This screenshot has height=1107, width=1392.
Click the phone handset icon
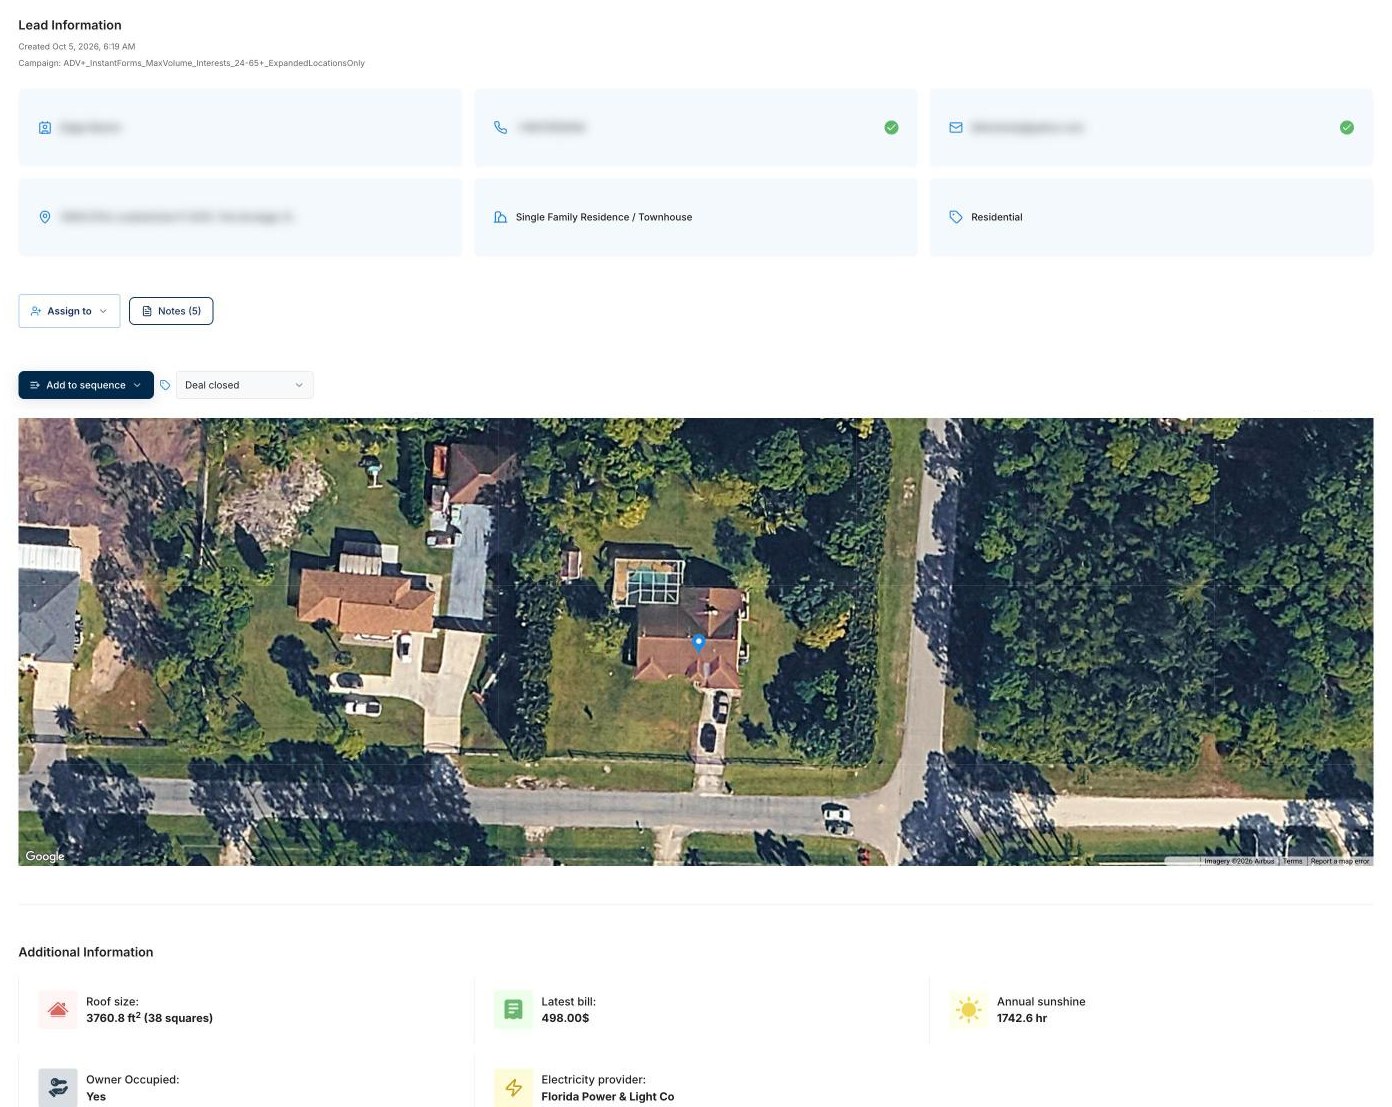pos(501,128)
